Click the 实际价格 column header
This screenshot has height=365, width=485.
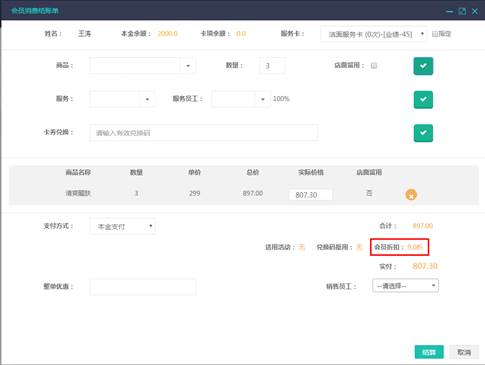click(x=311, y=172)
